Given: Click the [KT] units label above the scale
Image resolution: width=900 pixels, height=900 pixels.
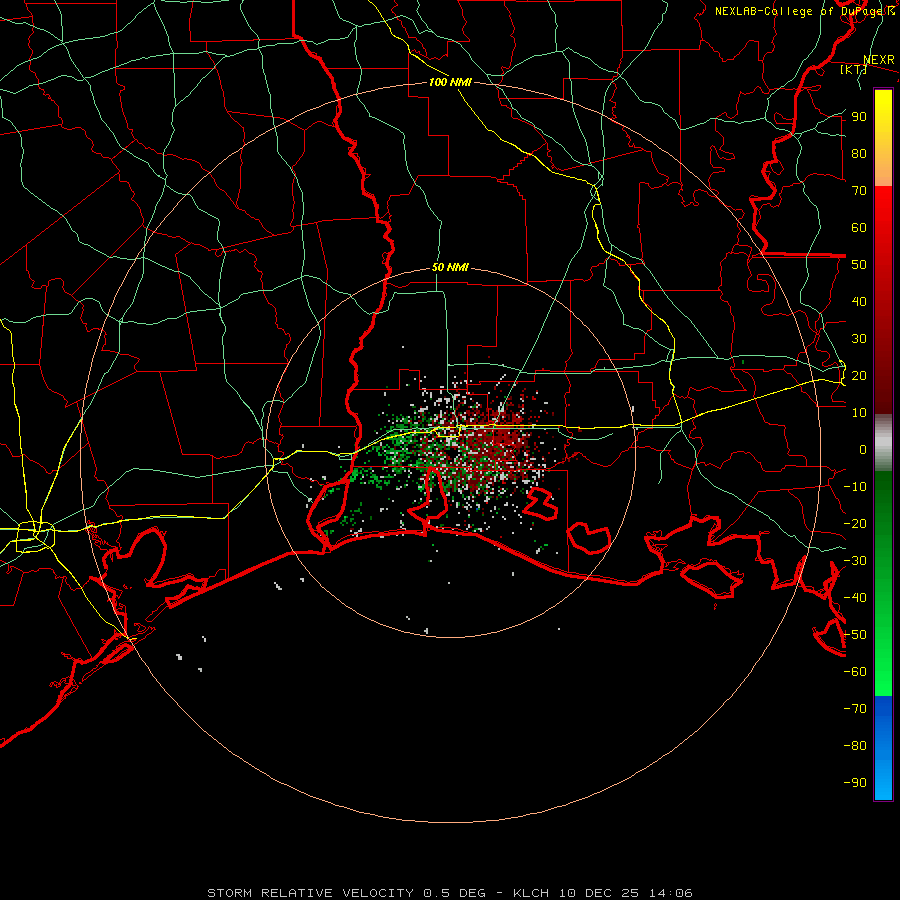Looking at the screenshot, I should pyautogui.click(x=854, y=69).
